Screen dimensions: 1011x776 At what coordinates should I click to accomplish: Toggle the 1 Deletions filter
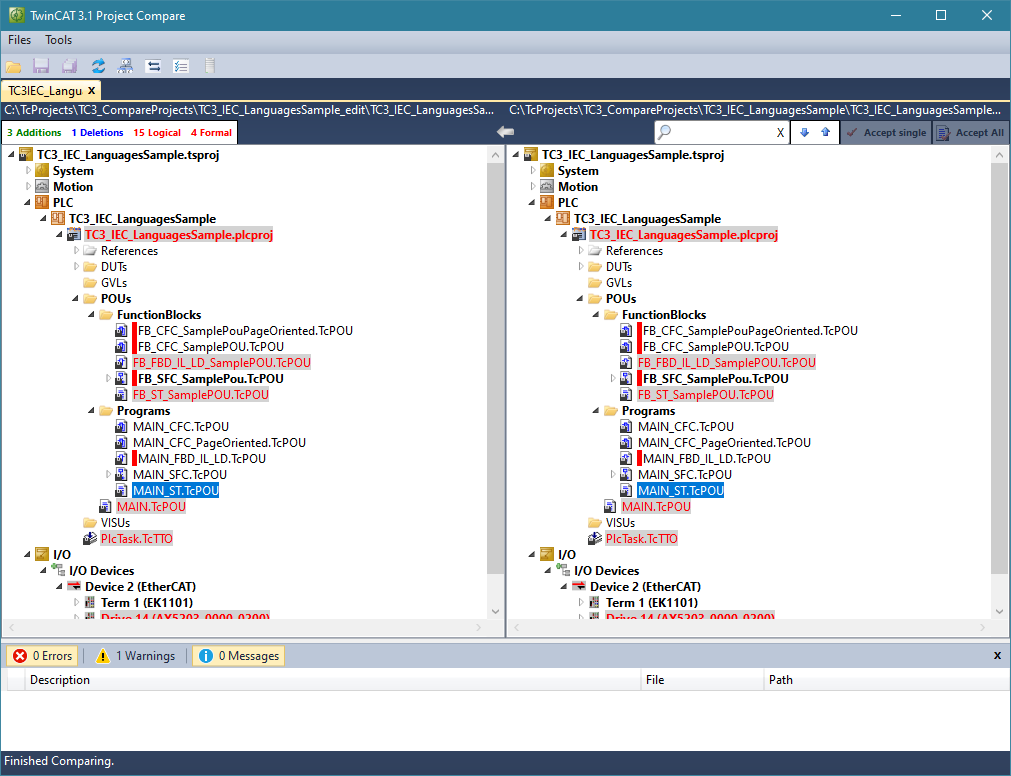coord(97,132)
